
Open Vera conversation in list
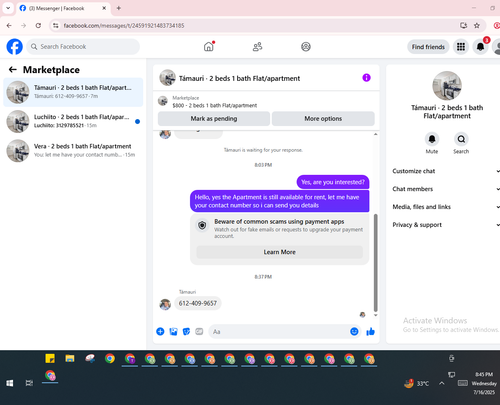click(73, 151)
